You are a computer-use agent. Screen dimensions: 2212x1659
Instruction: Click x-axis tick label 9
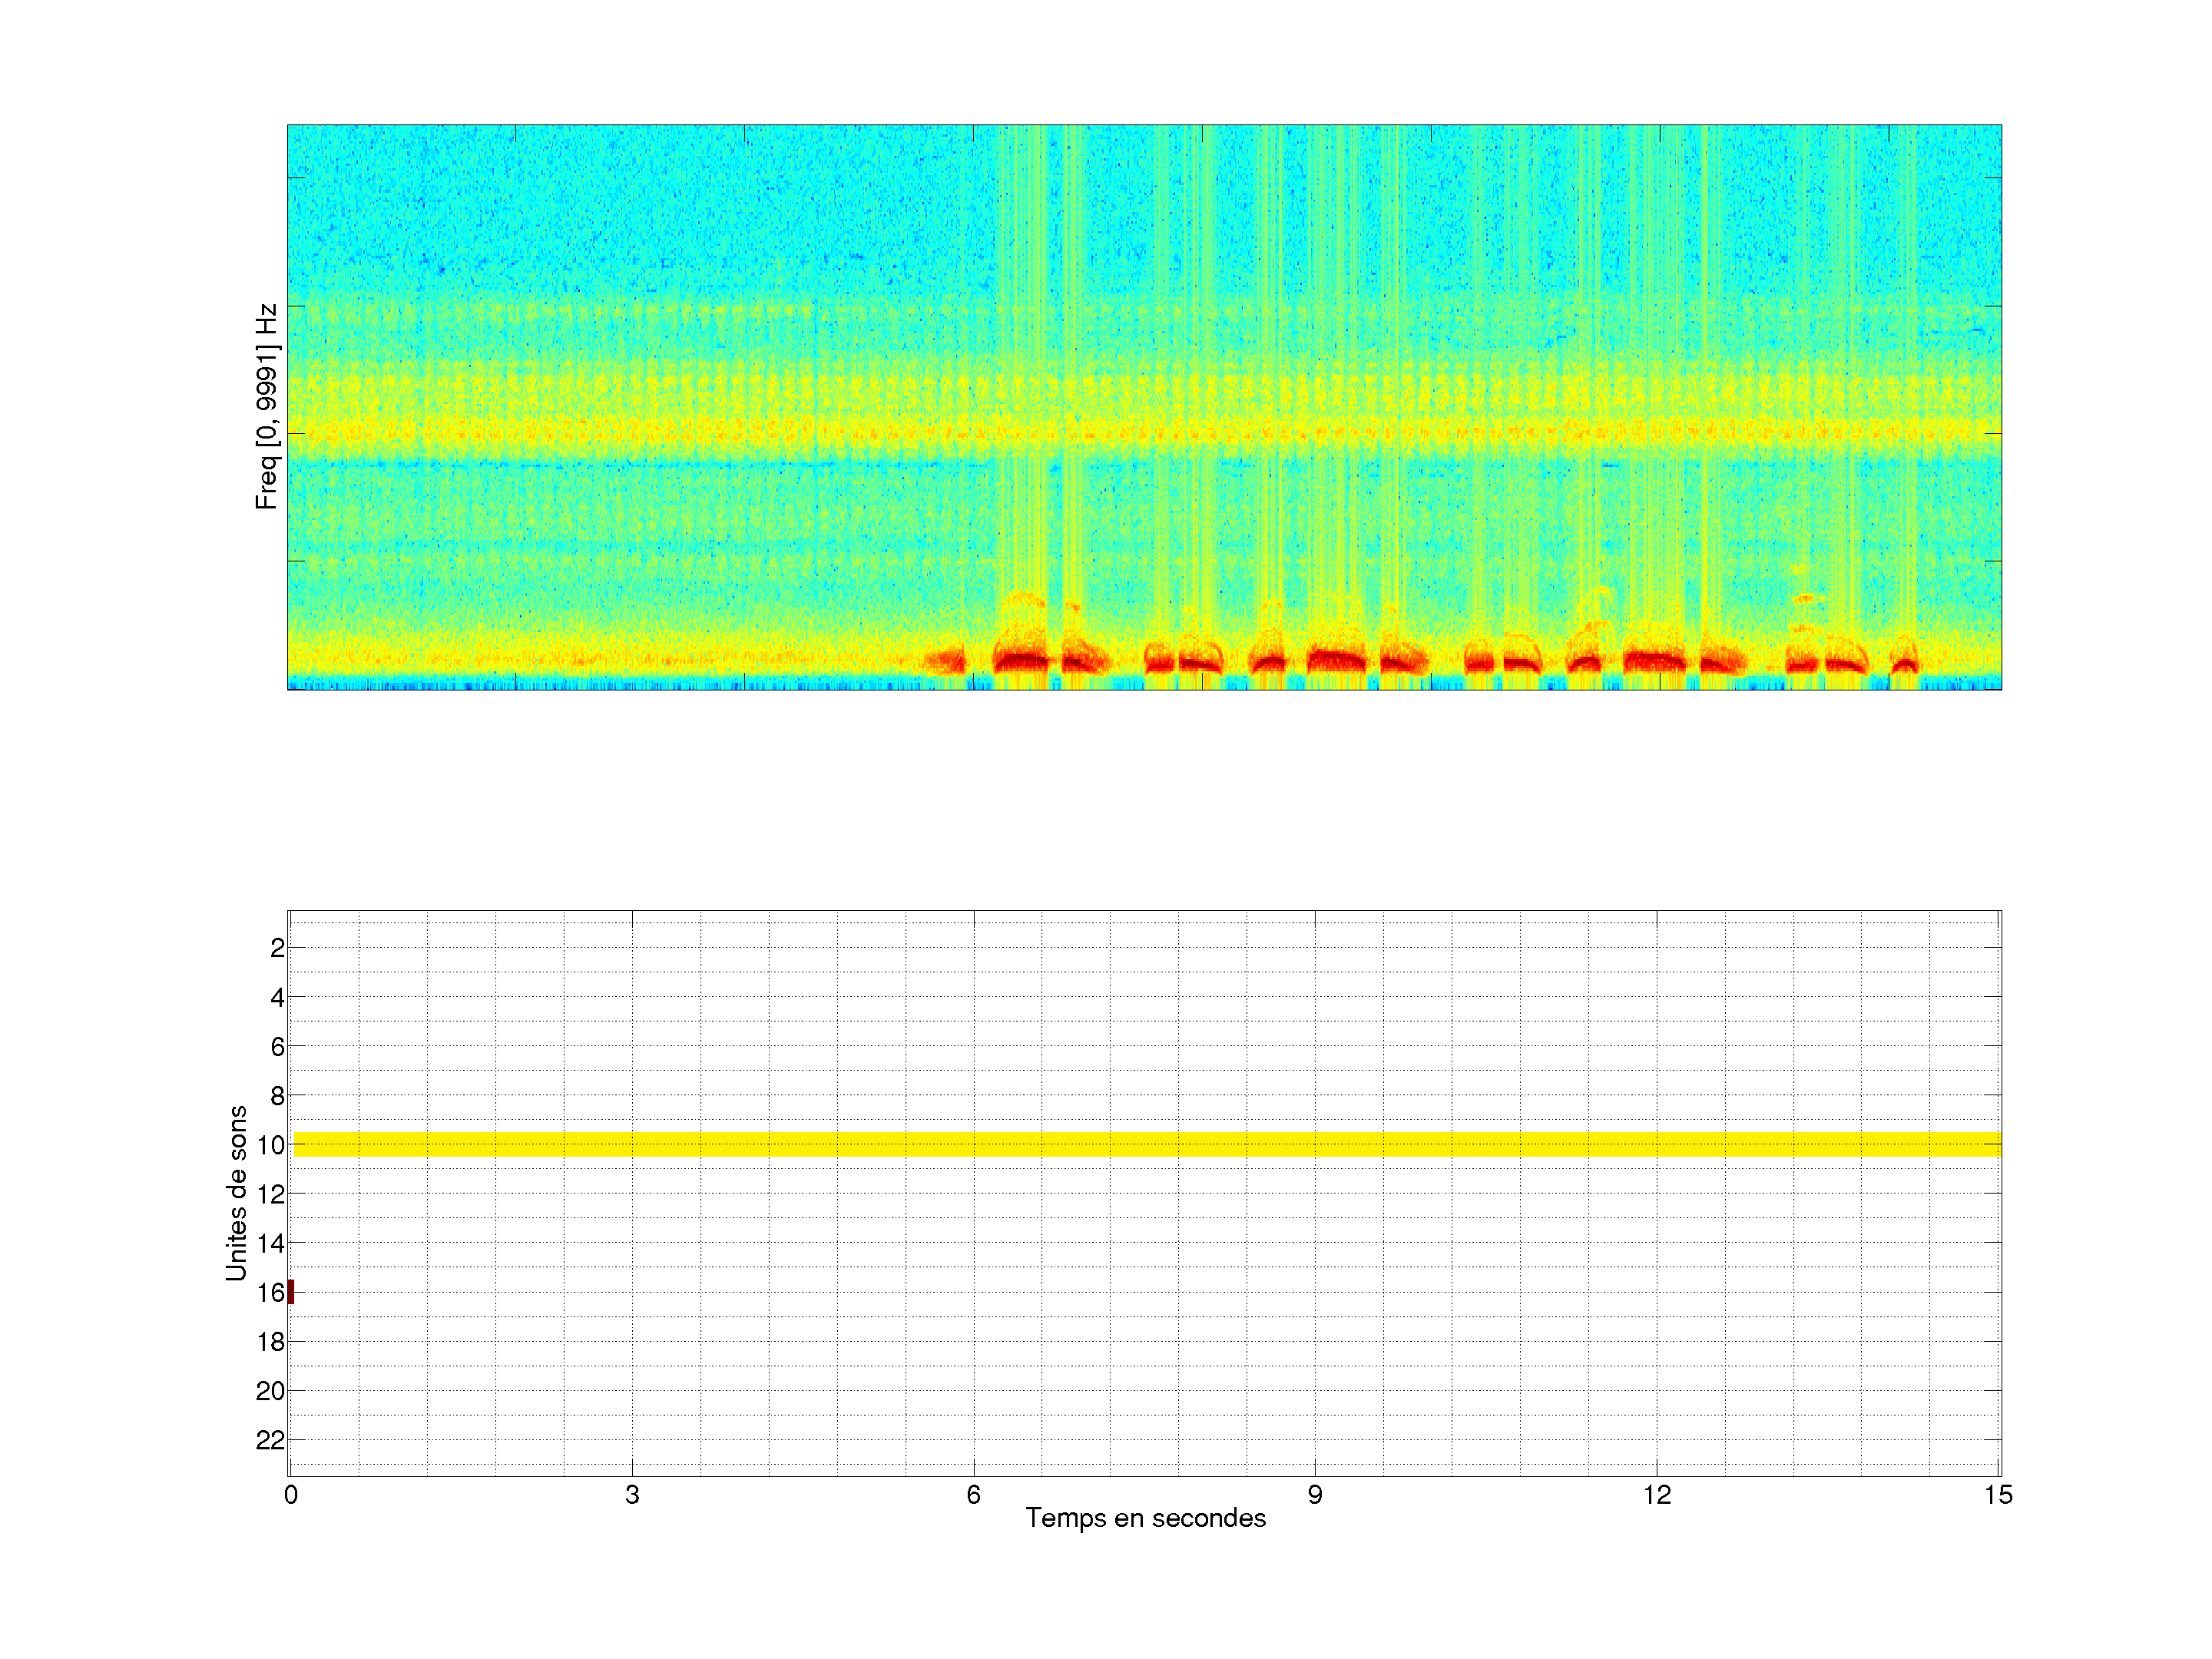[1315, 1495]
